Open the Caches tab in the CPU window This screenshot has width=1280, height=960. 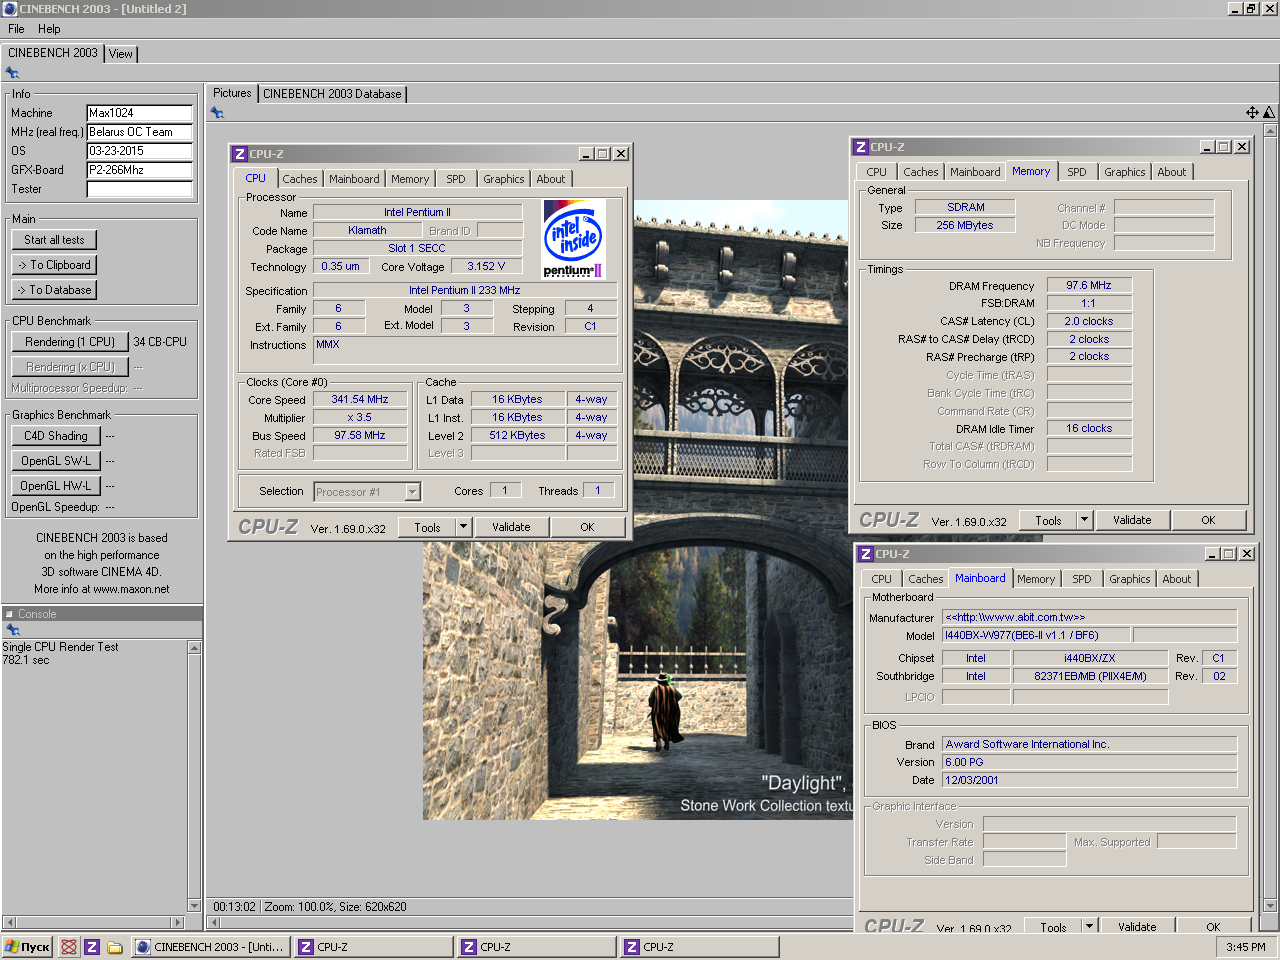(x=299, y=179)
